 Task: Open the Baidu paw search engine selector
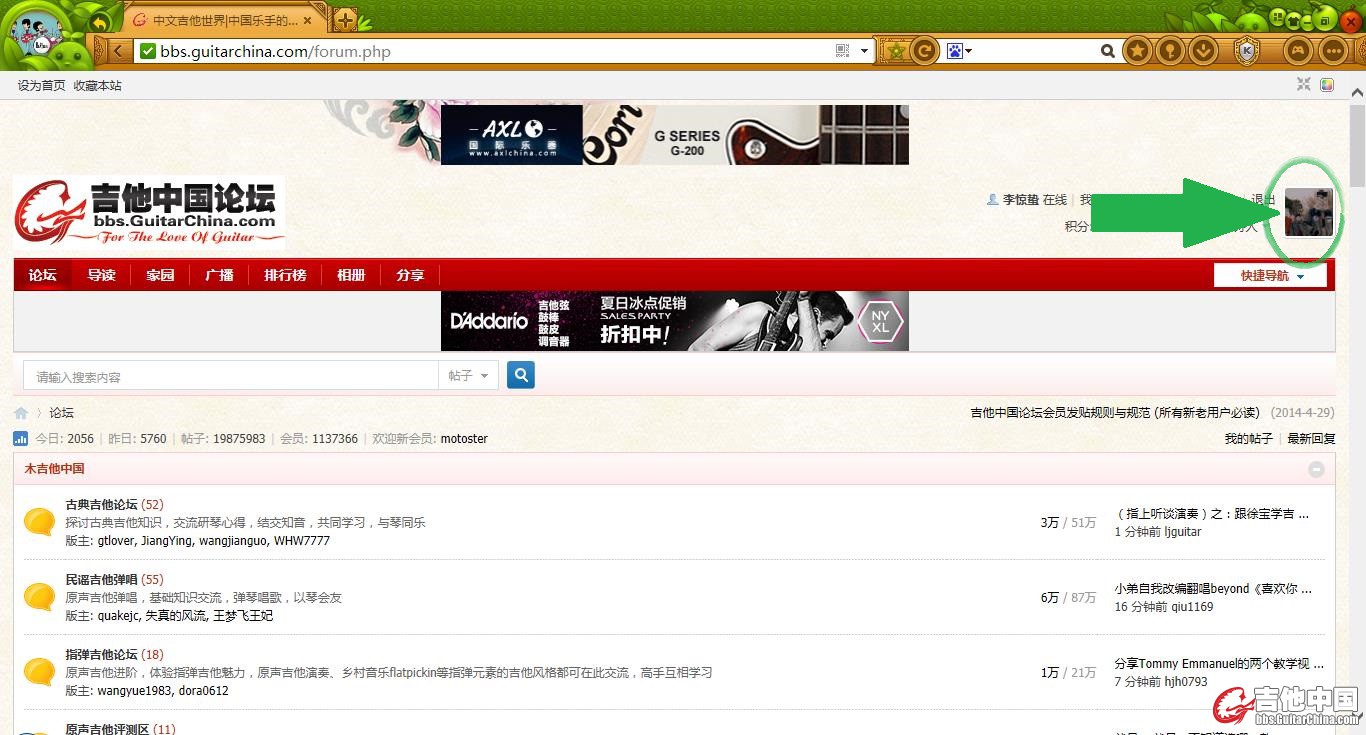(x=959, y=51)
